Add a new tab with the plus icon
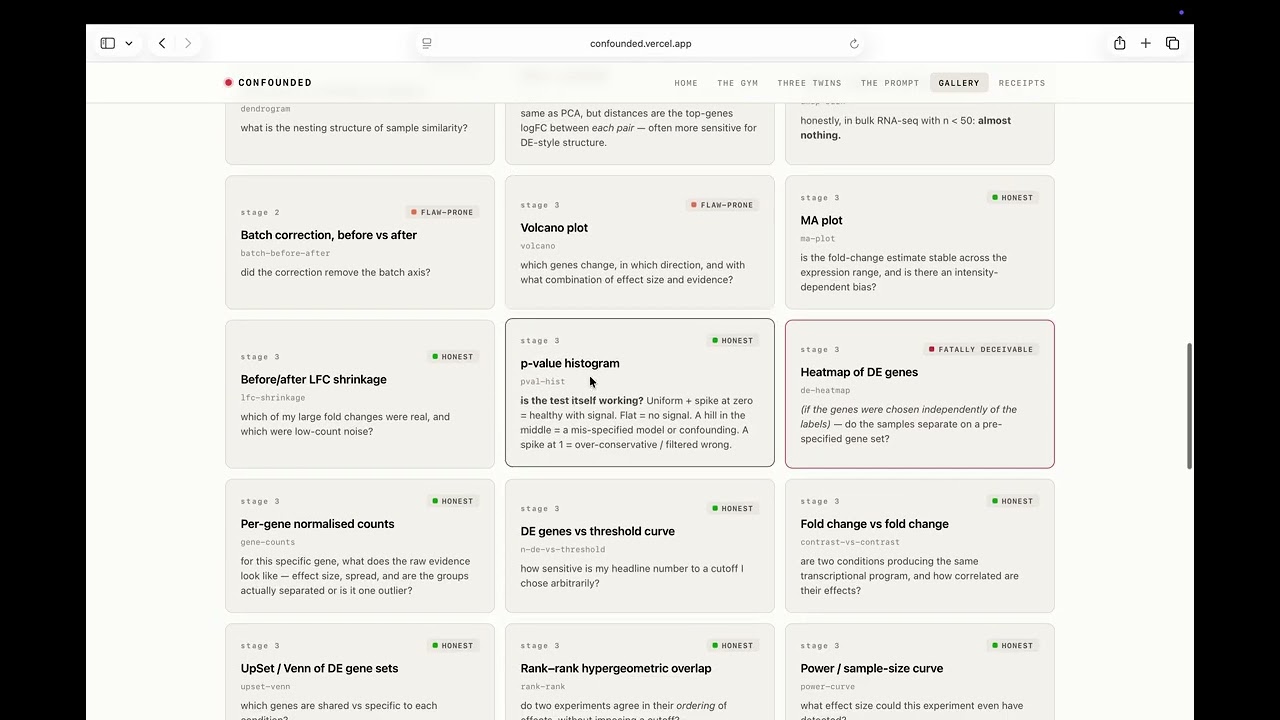 1146,43
